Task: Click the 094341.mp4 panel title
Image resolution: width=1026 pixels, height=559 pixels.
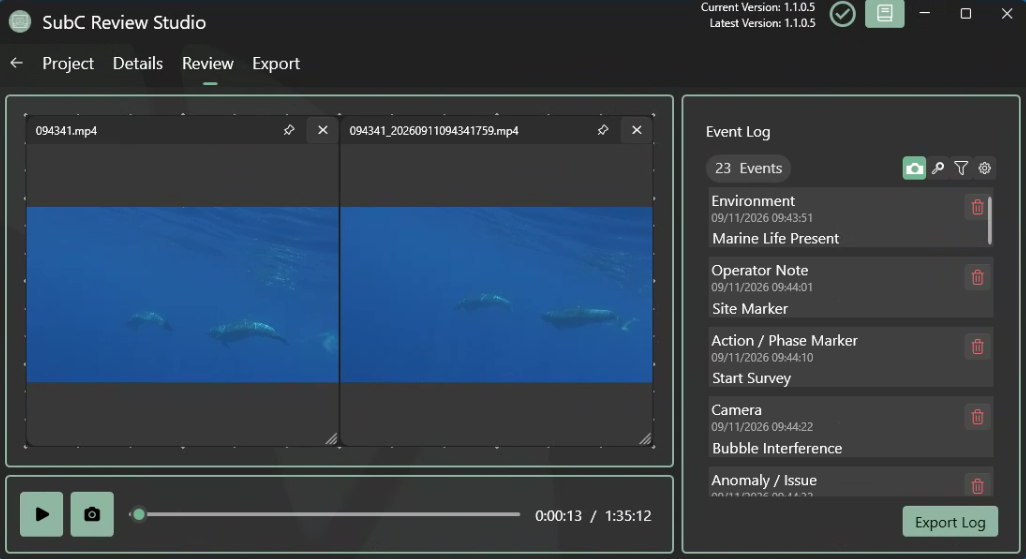Action: 66,131
